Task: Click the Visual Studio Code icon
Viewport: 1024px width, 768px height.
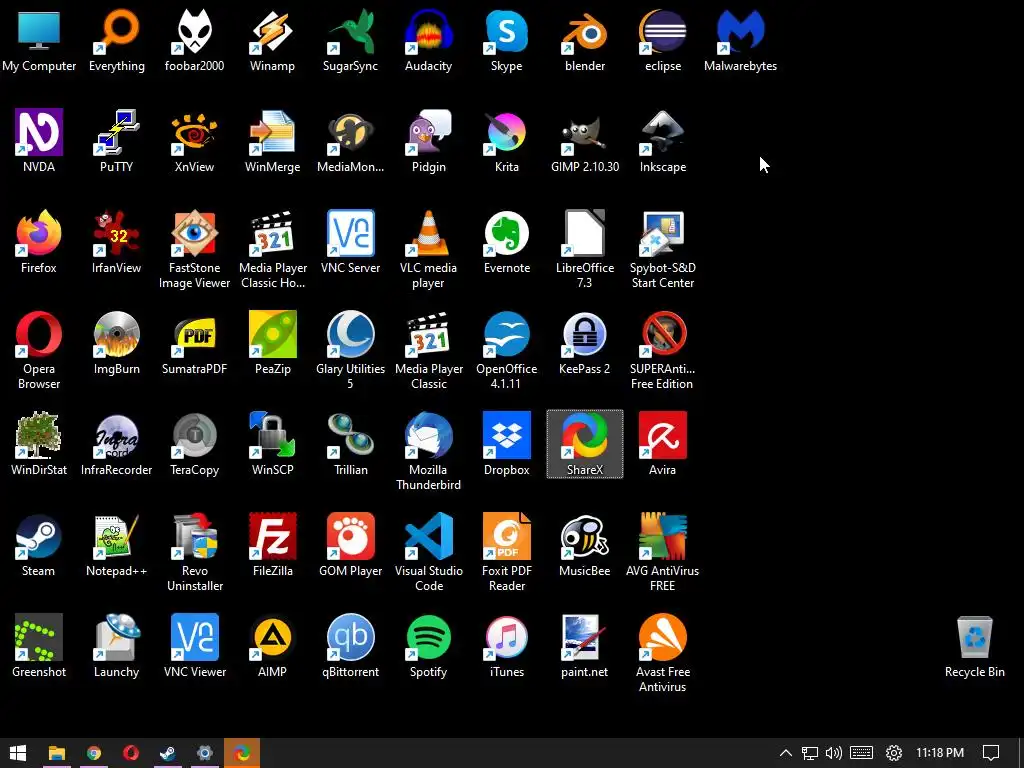Action: tap(428, 552)
